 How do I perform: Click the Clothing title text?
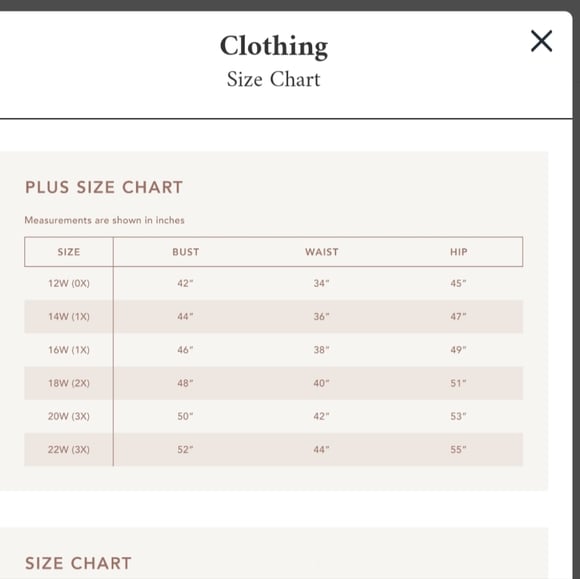click(x=274, y=46)
